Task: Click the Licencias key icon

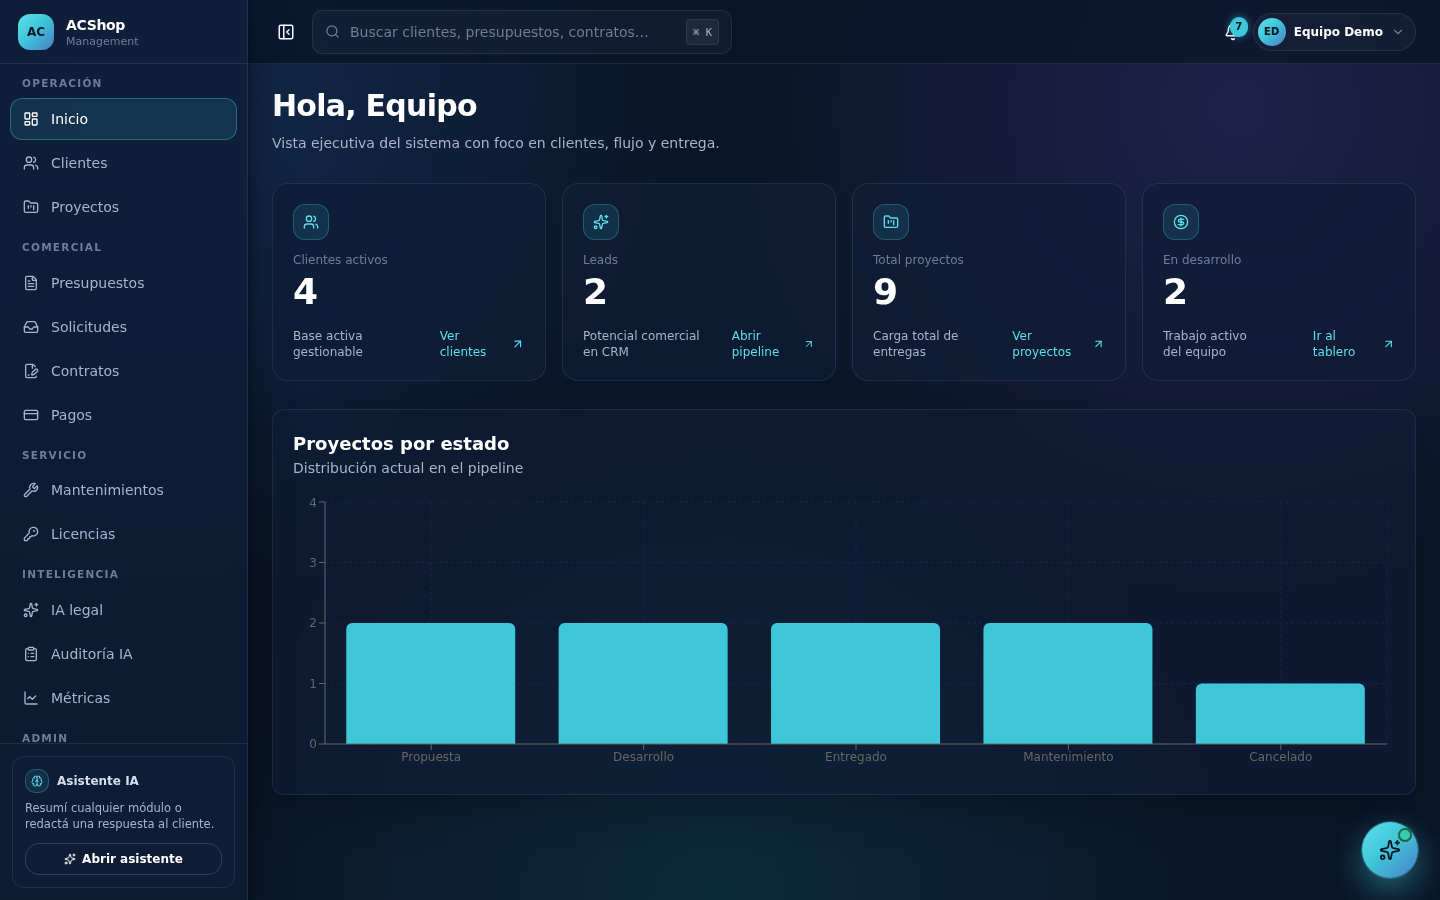Action: [x=31, y=534]
